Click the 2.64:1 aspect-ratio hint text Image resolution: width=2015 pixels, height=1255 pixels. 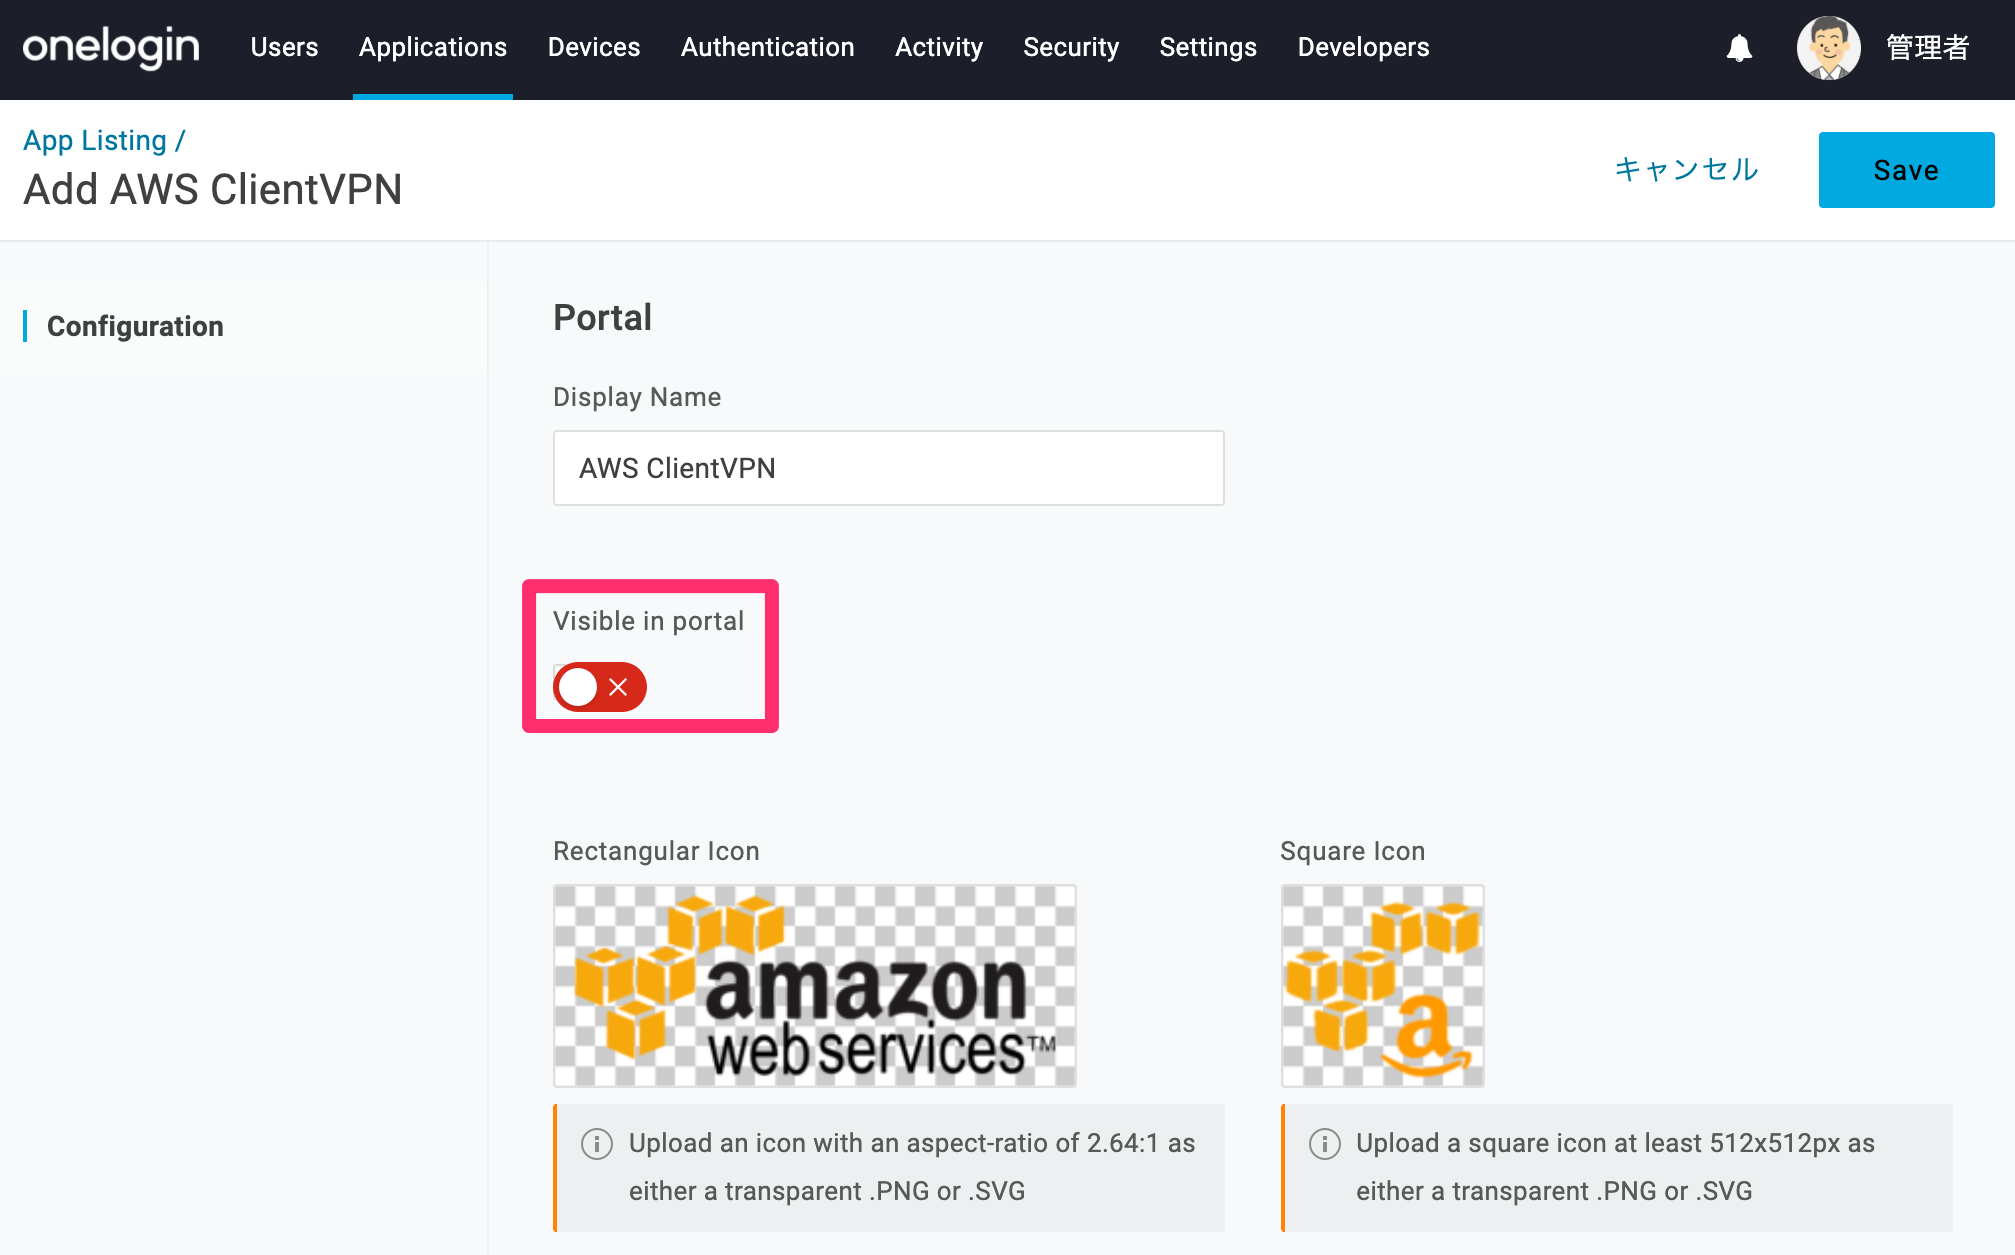912,1167
